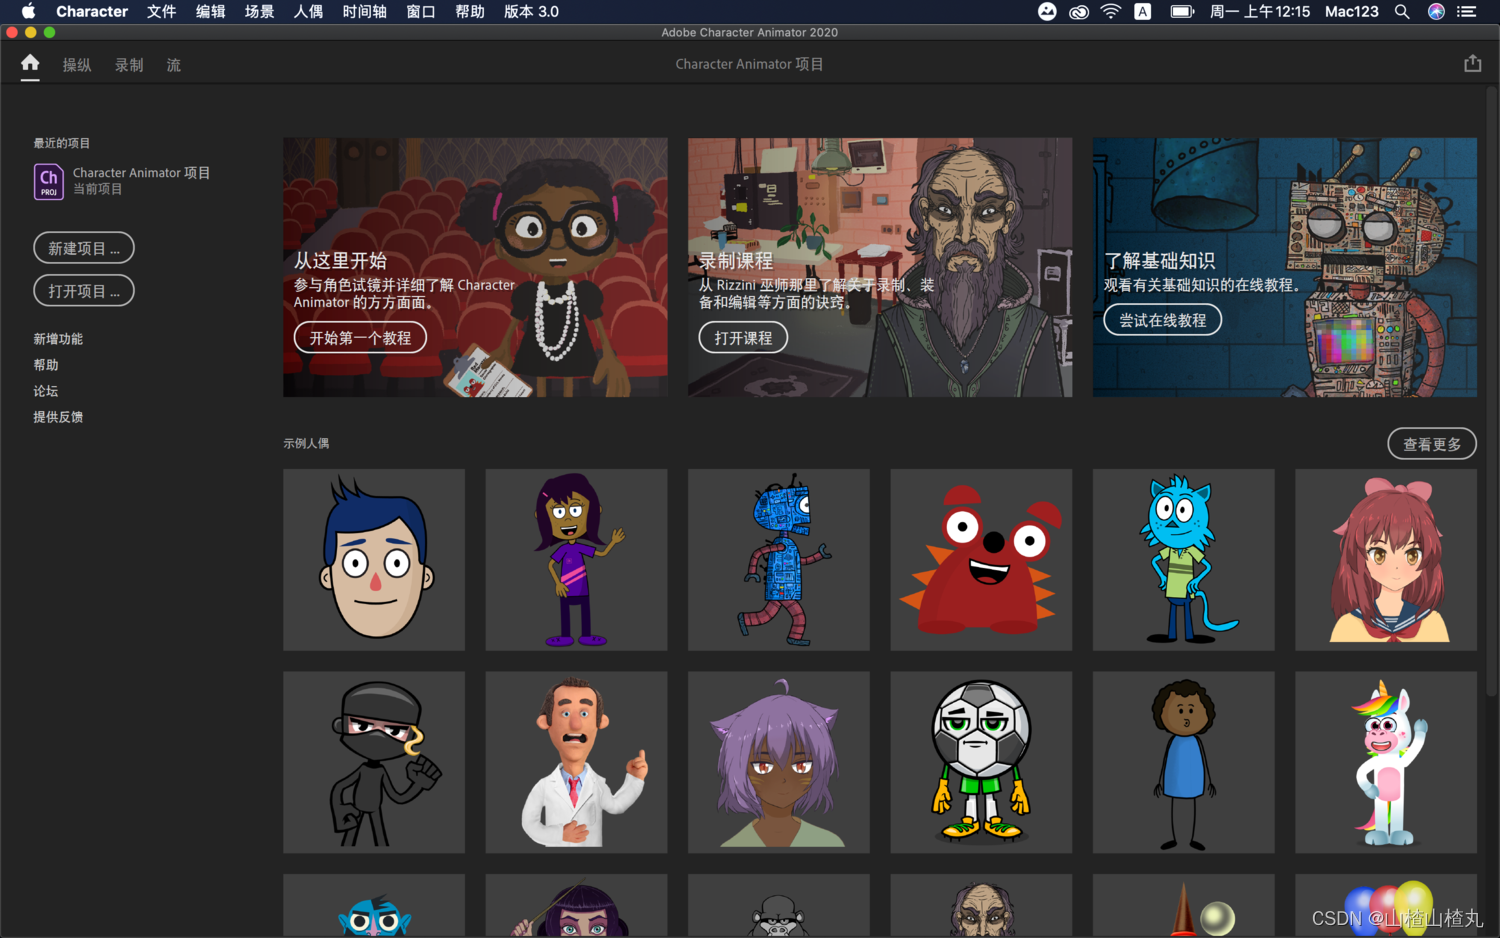Open the Ch project icon in recent projects
This screenshot has width=1500, height=938.
click(48, 181)
